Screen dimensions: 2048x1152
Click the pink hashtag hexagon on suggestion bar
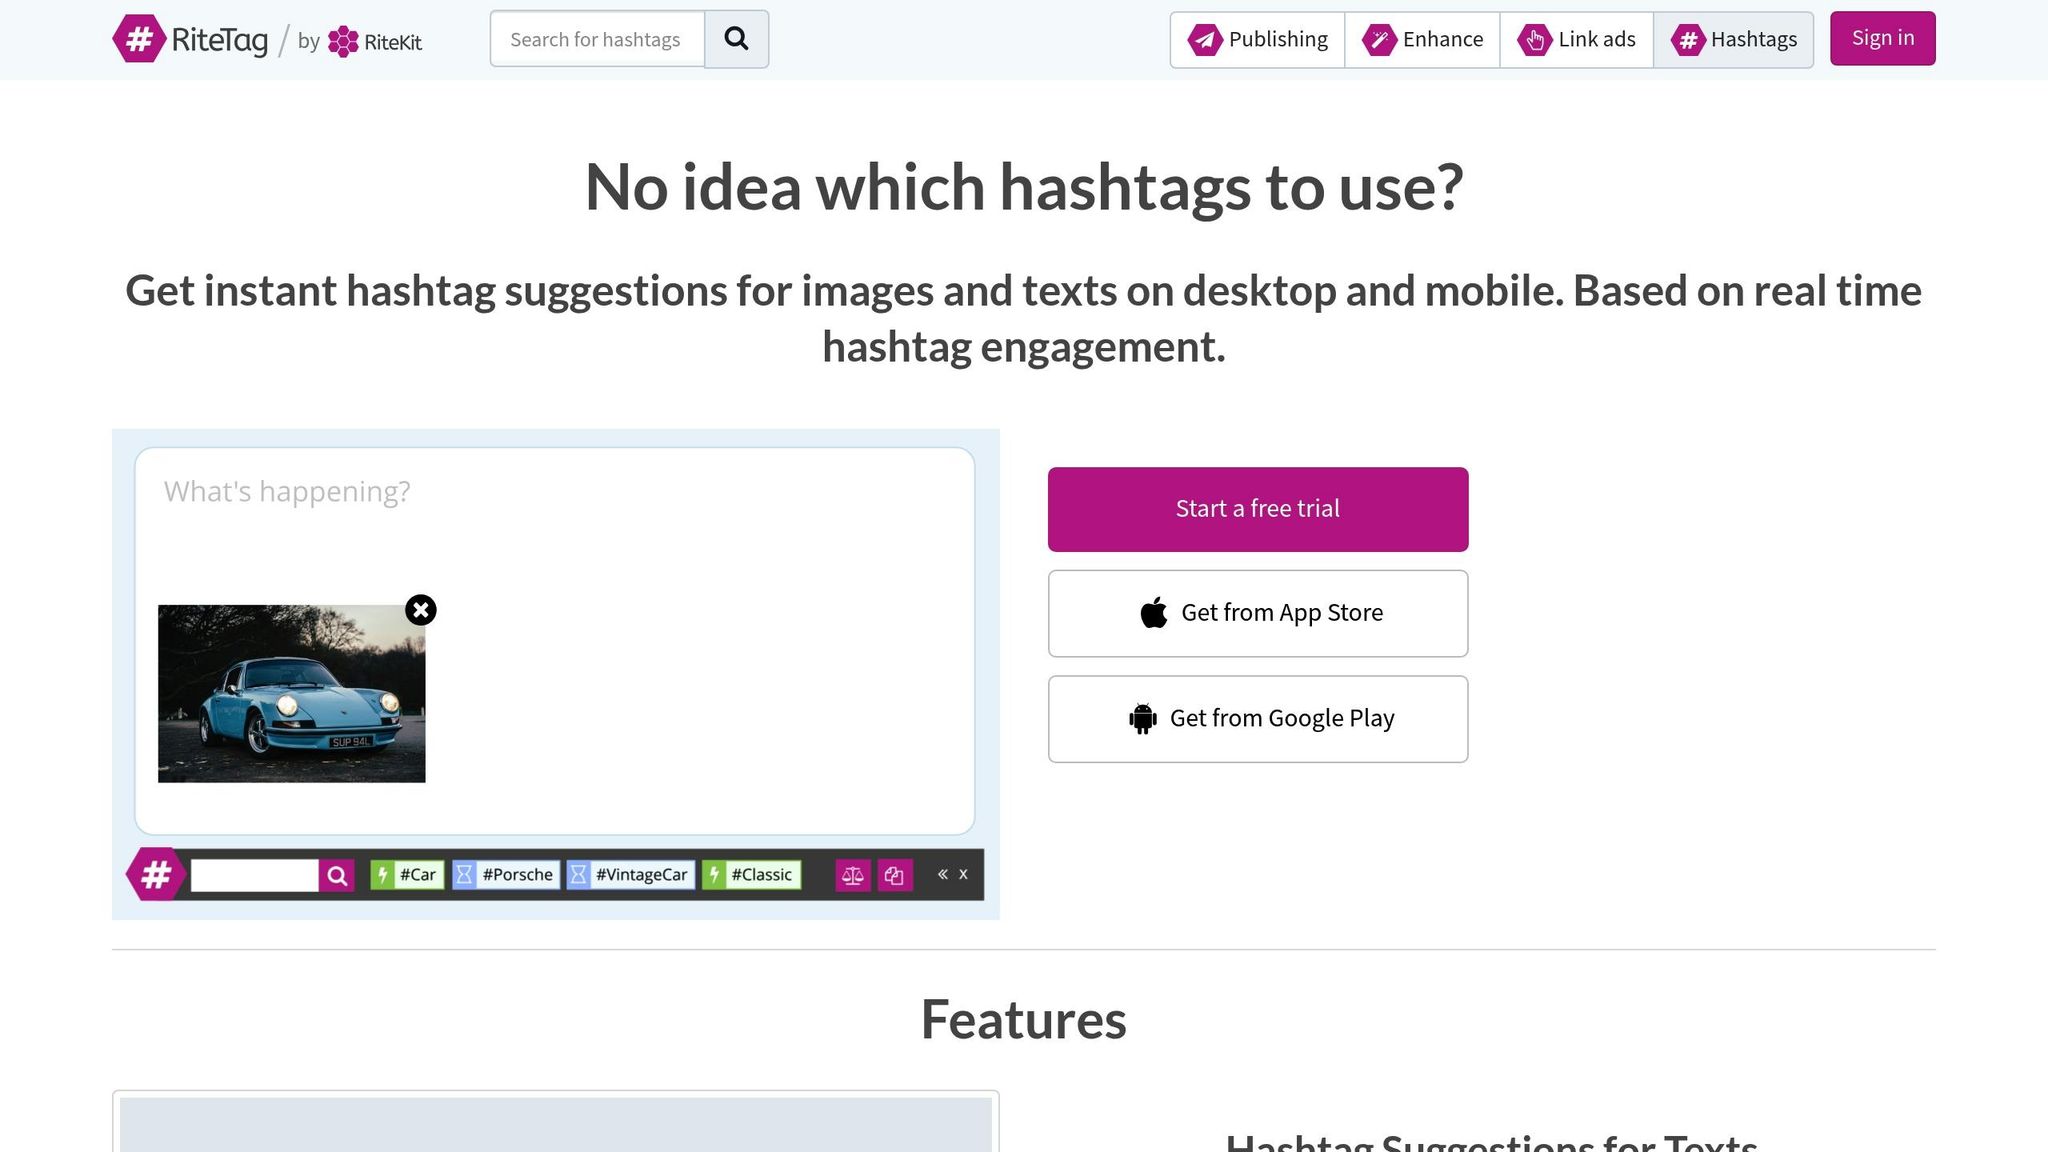click(155, 875)
